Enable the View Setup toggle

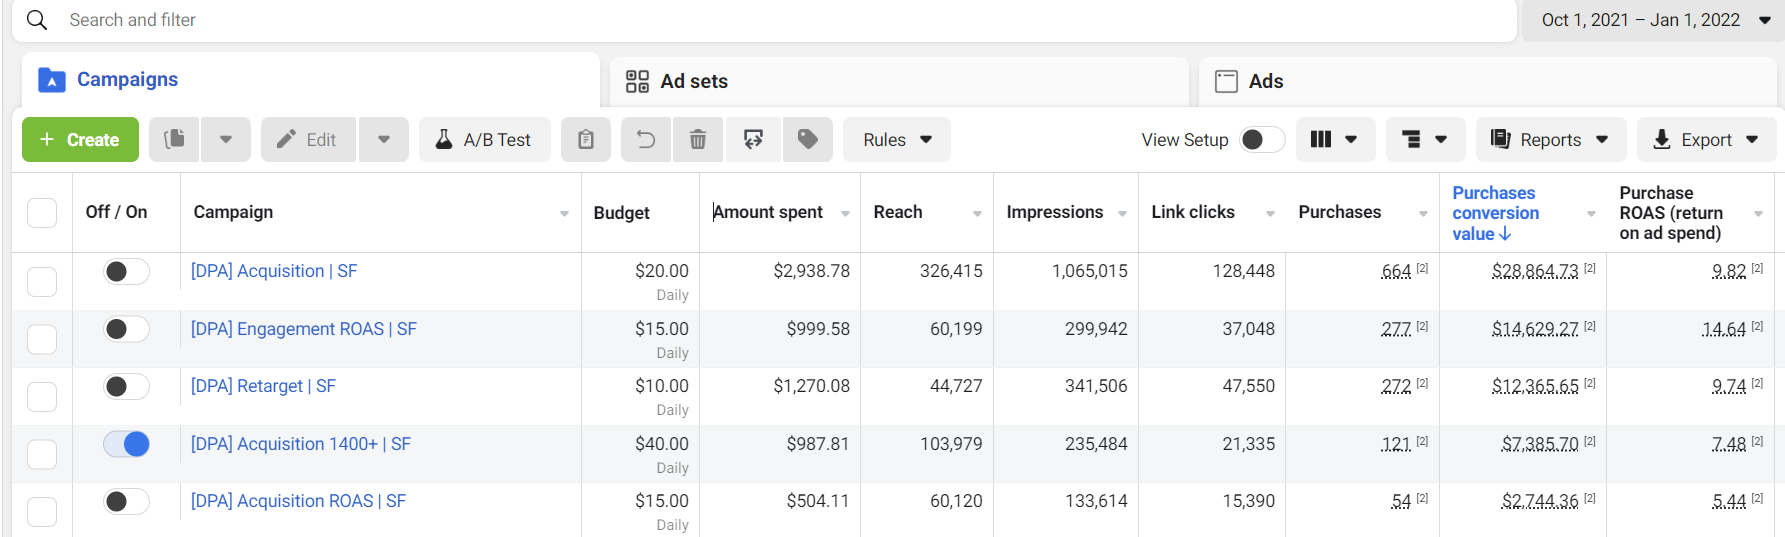1261,140
